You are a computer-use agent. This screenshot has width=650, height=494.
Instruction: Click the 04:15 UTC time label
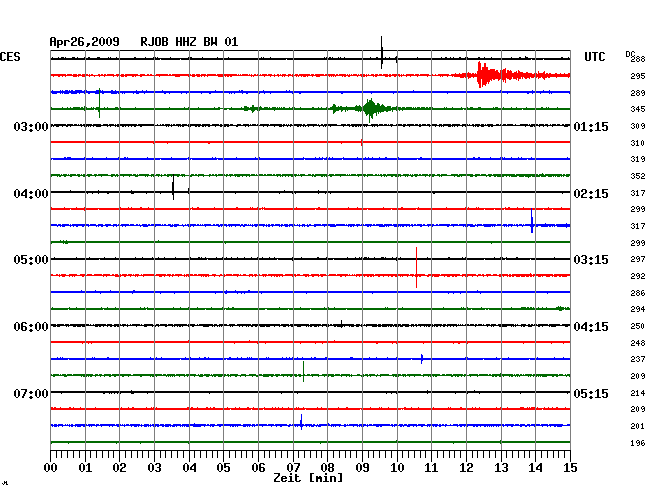pos(591,327)
